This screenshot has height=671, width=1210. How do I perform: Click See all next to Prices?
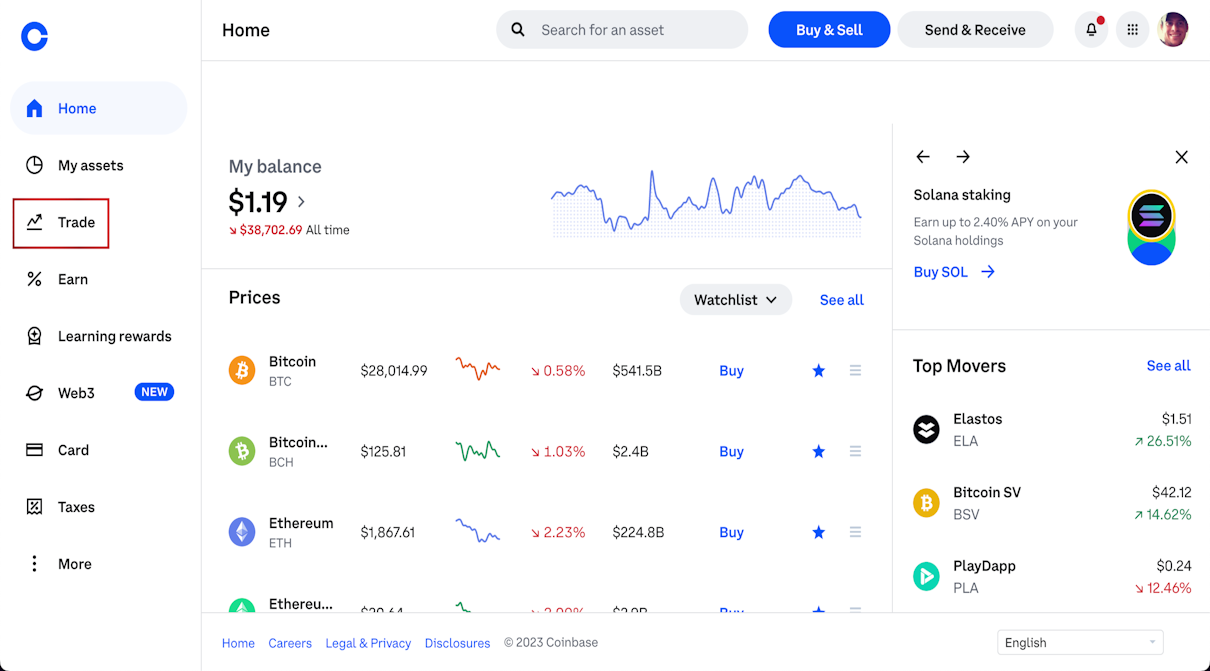tap(842, 300)
